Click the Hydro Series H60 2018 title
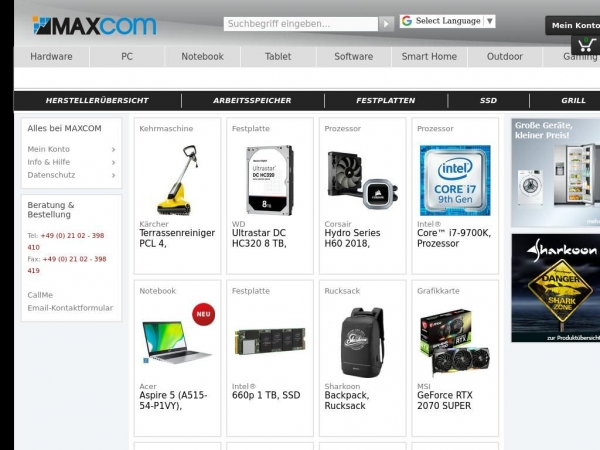 (352, 238)
